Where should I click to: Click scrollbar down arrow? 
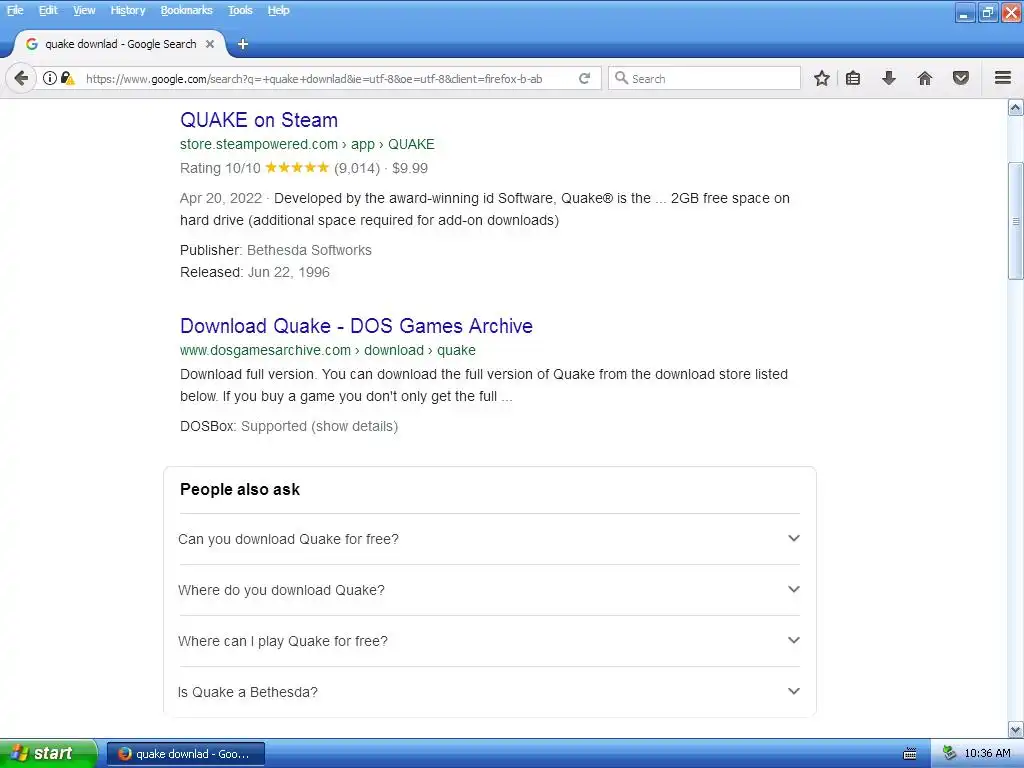point(1016,729)
